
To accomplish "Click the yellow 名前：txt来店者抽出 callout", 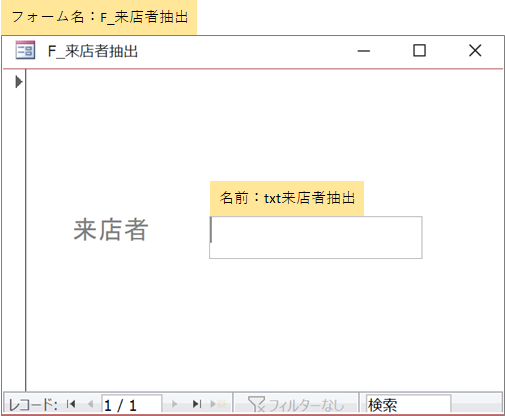I will pos(287,198).
